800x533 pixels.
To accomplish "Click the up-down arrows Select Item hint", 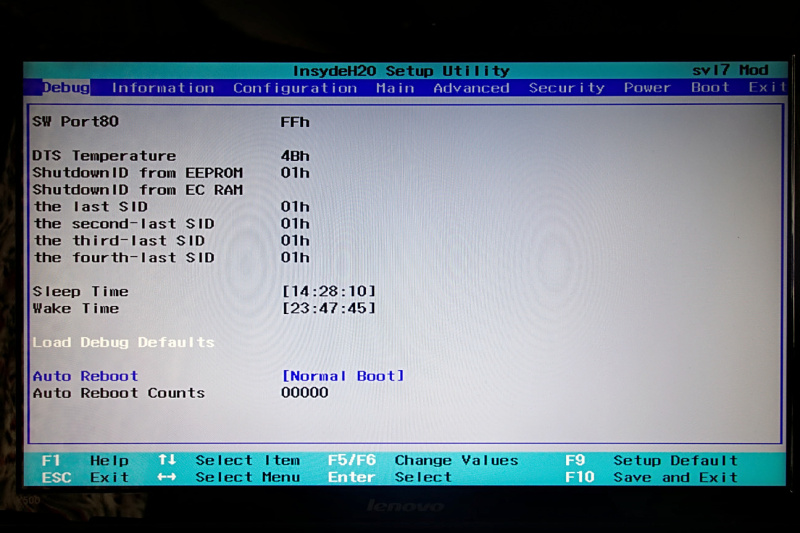I will pyautogui.click(x=229, y=460).
